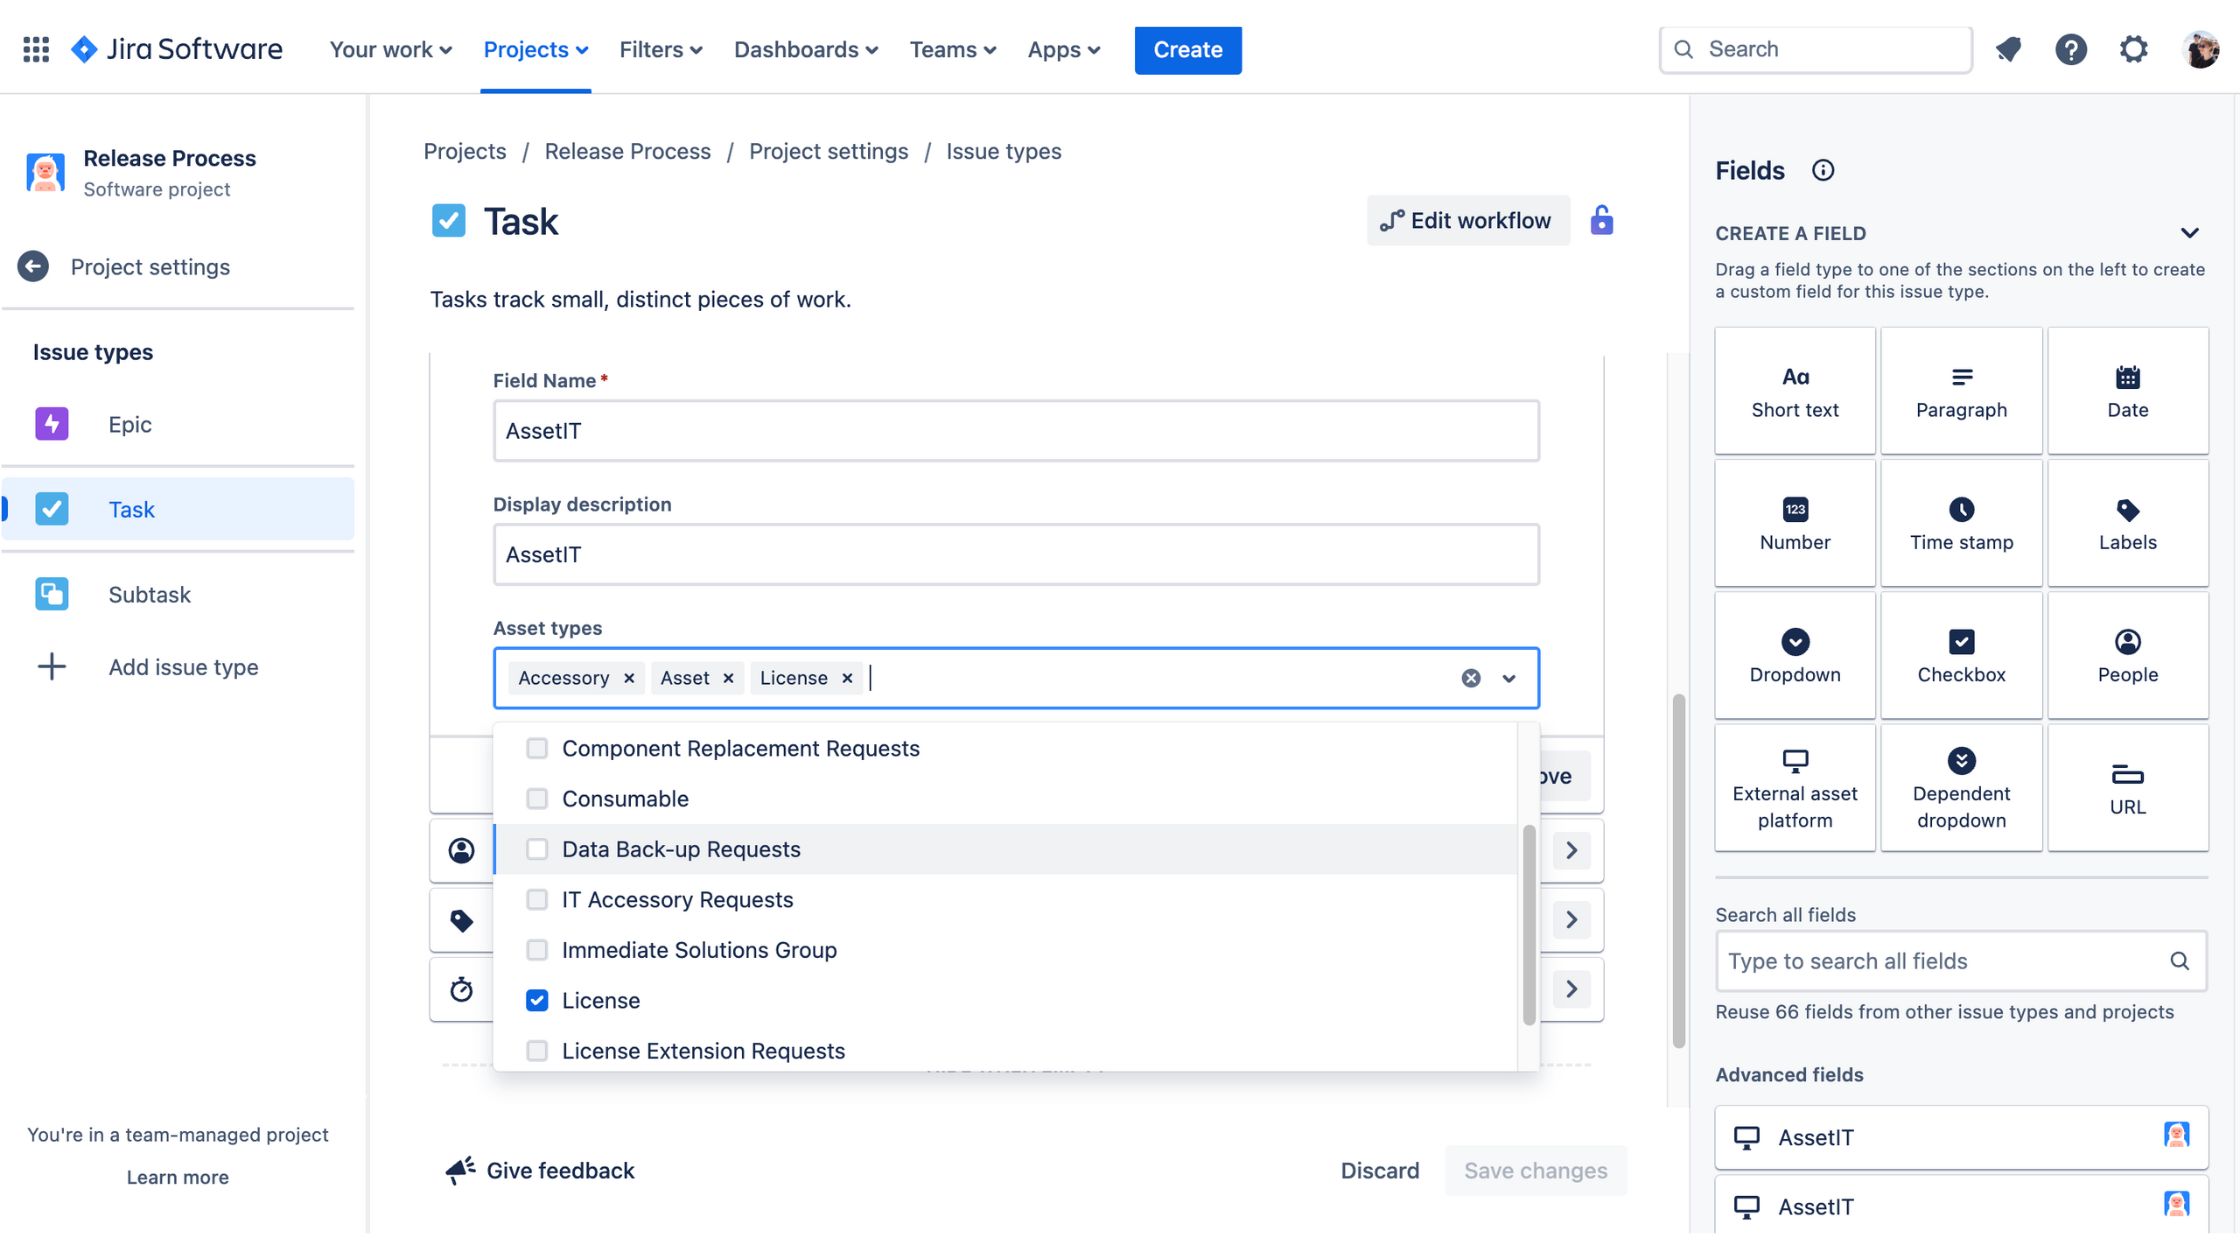2240x1260 pixels.
Task: Click the Edit workflow button
Action: (x=1468, y=220)
